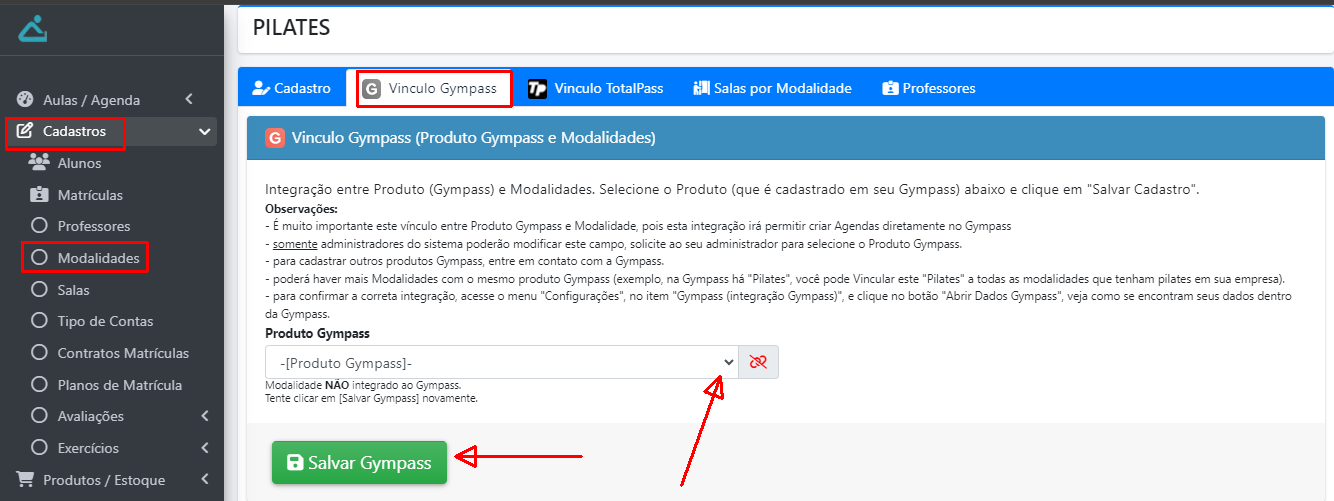This screenshot has width=1334, height=501.
Task: Click the Tente clicar em [Salvar Gympass] text
Action: click(371, 398)
